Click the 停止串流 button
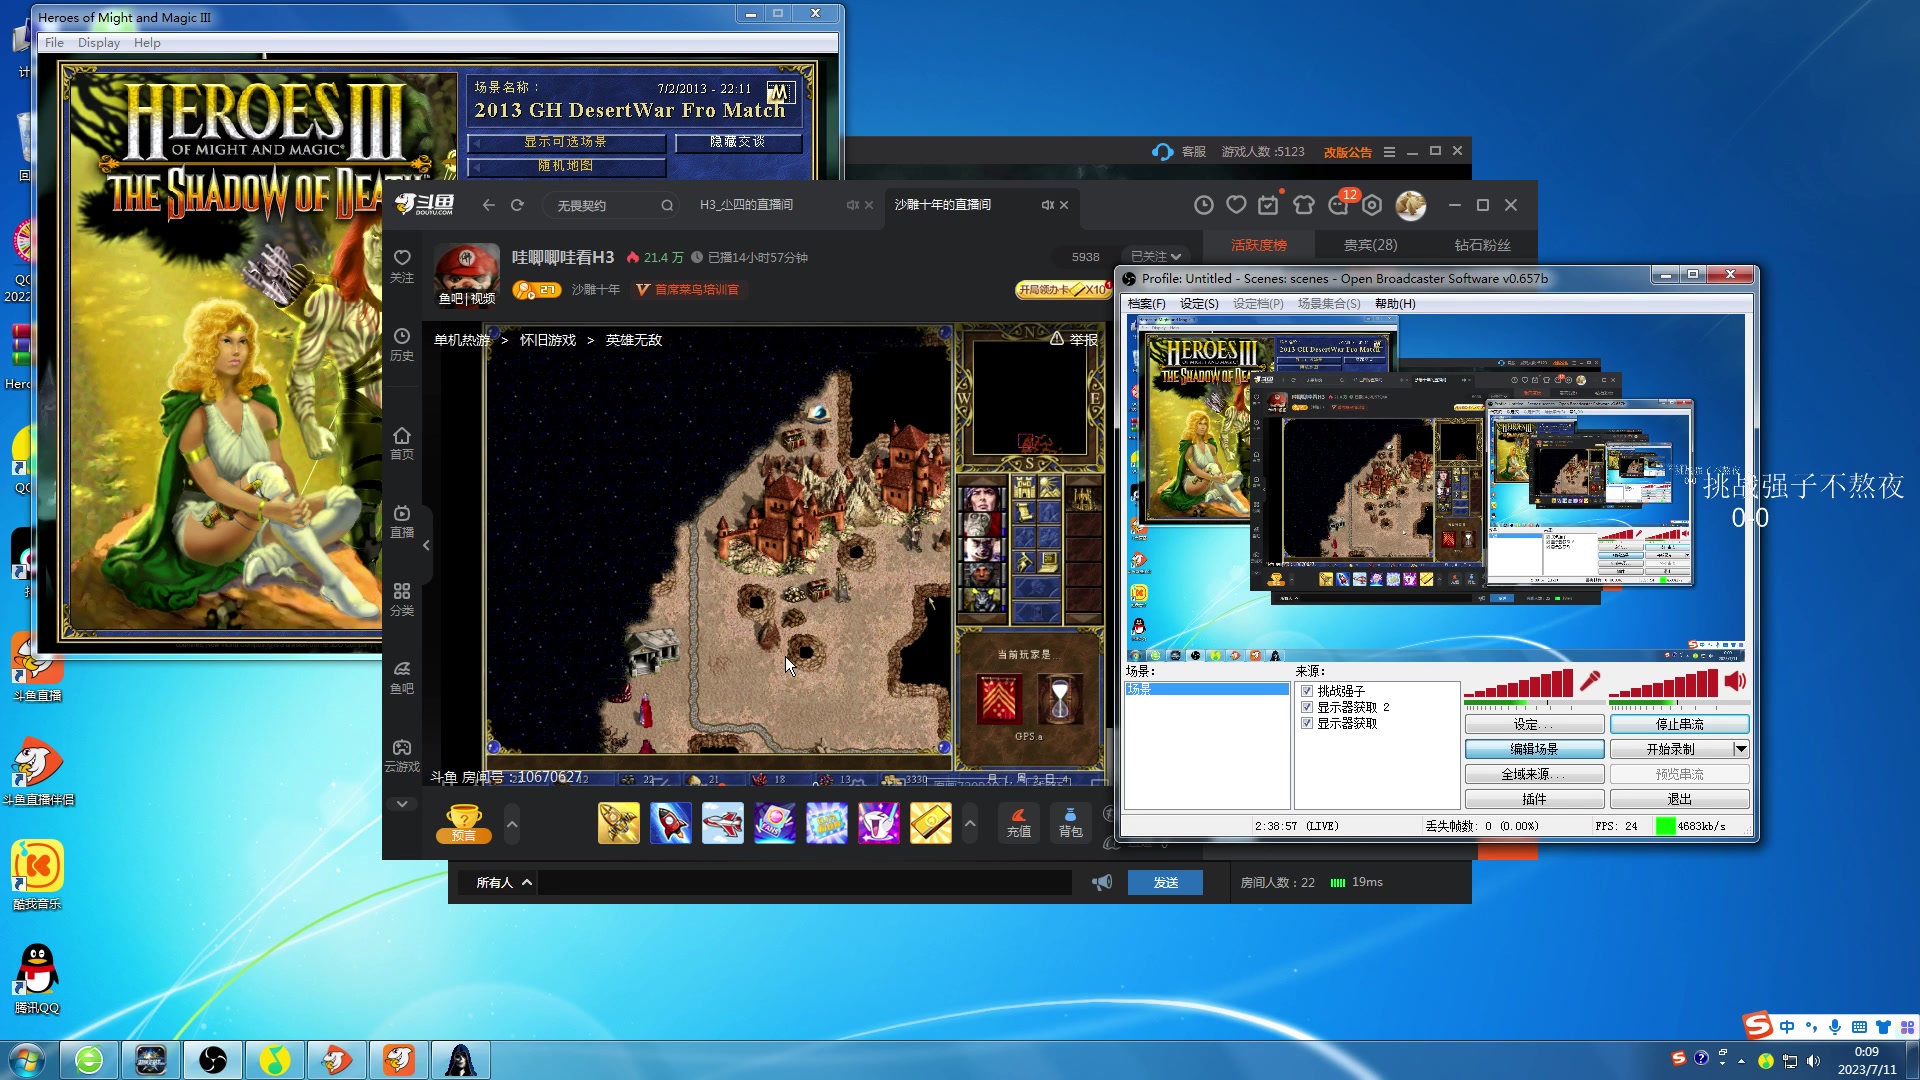This screenshot has height=1080, width=1920. point(1680,724)
